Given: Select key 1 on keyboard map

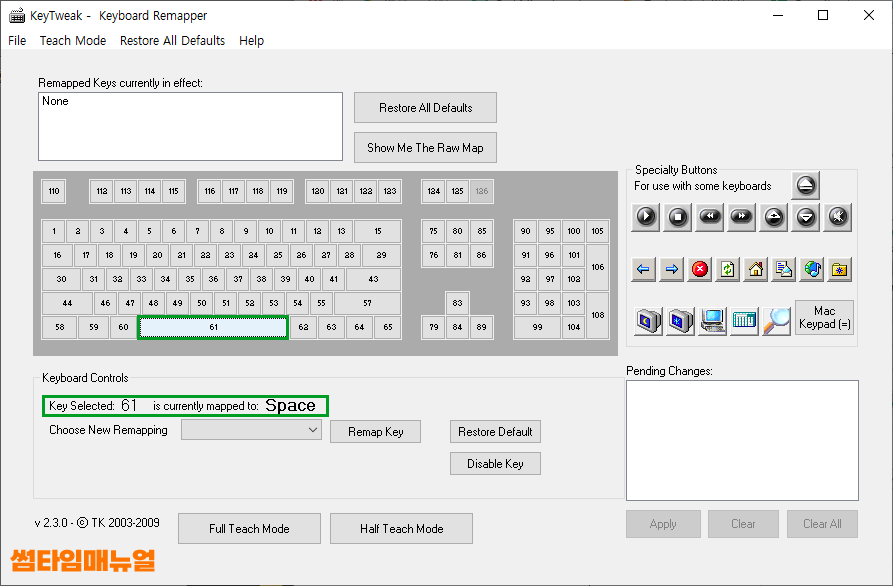Looking at the screenshot, I should coord(54,231).
